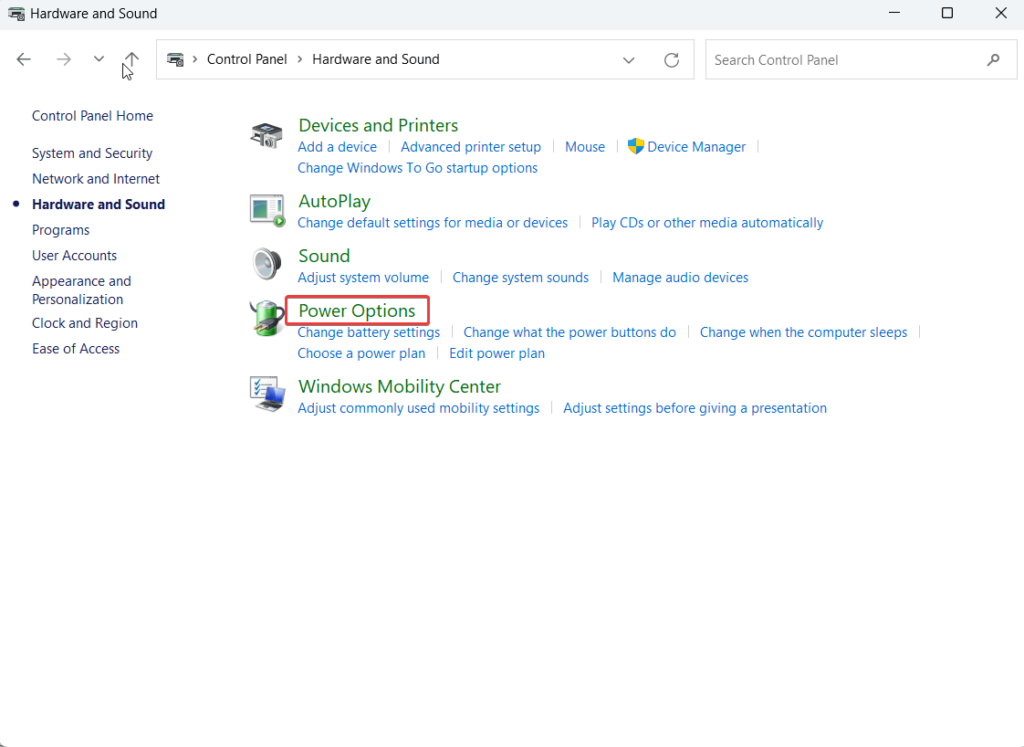Screen dimensions: 1024x747
Task: Go up one level with up arrow
Action: pyautogui.click(x=131, y=60)
